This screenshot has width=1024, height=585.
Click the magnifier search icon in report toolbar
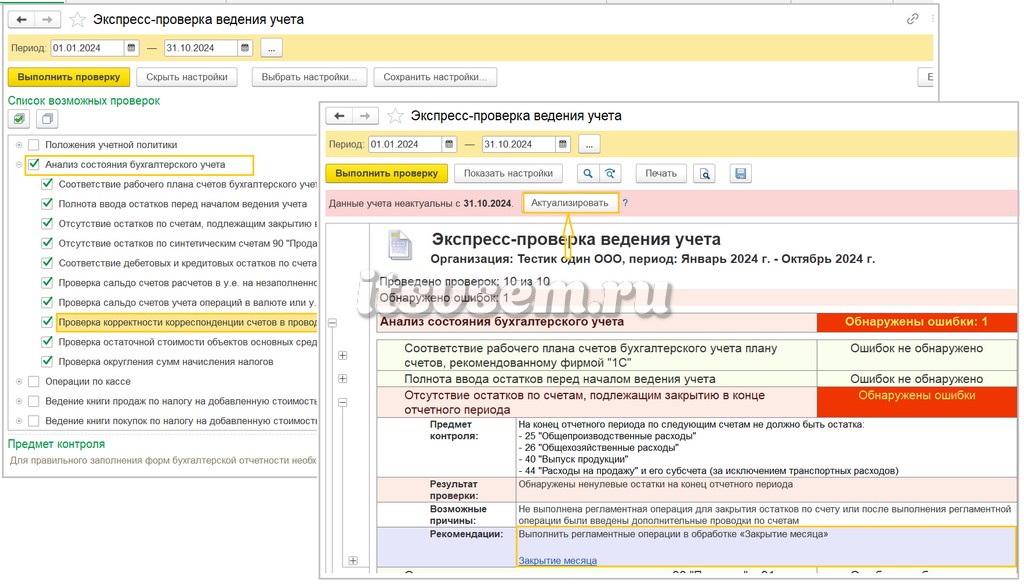coord(588,174)
